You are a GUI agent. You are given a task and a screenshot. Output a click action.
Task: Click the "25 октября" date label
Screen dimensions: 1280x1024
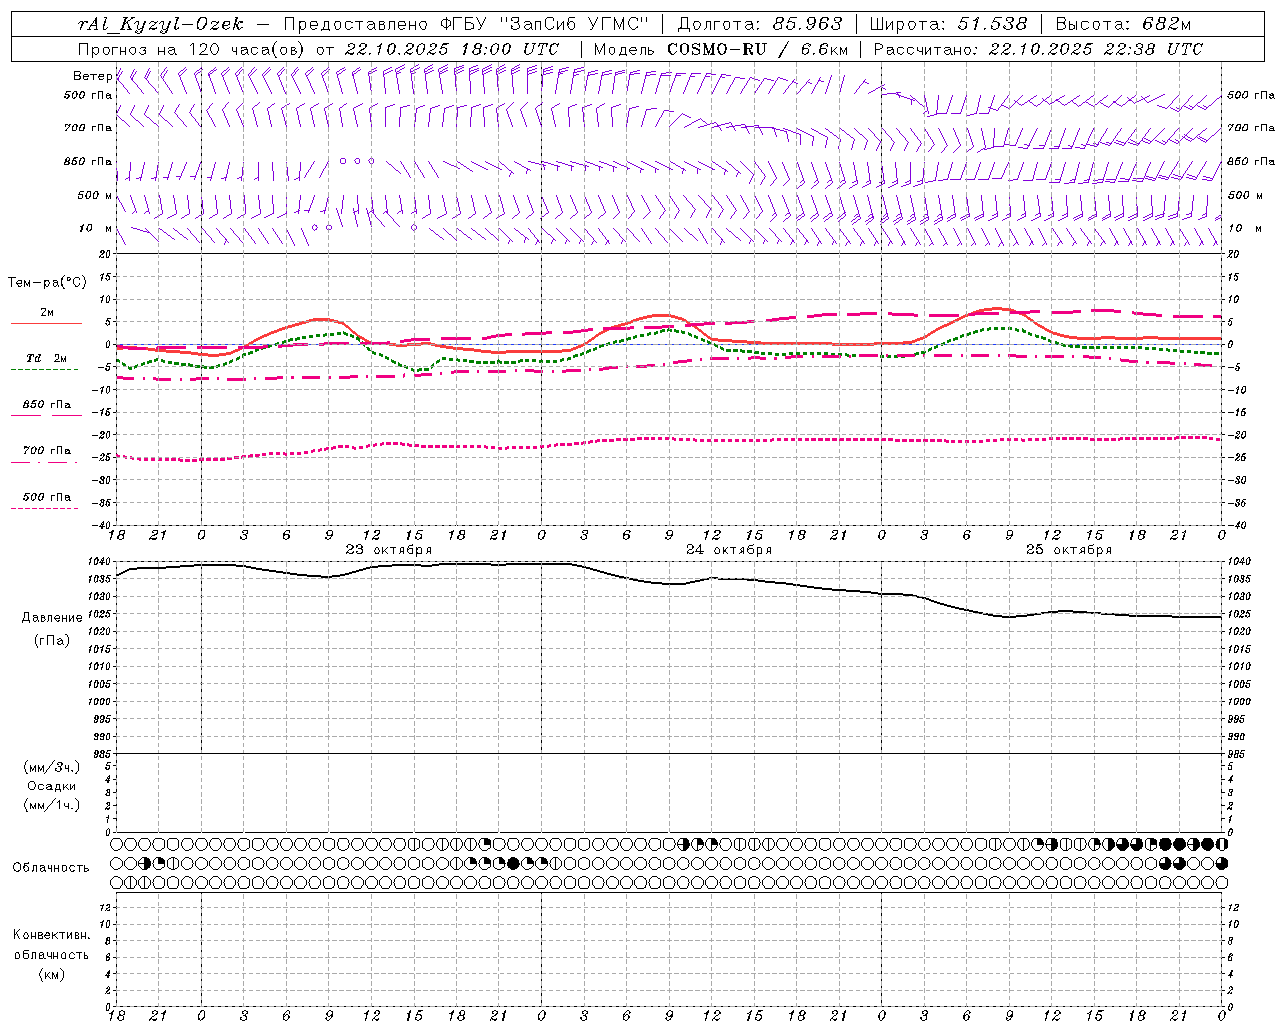click(1069, 550)
